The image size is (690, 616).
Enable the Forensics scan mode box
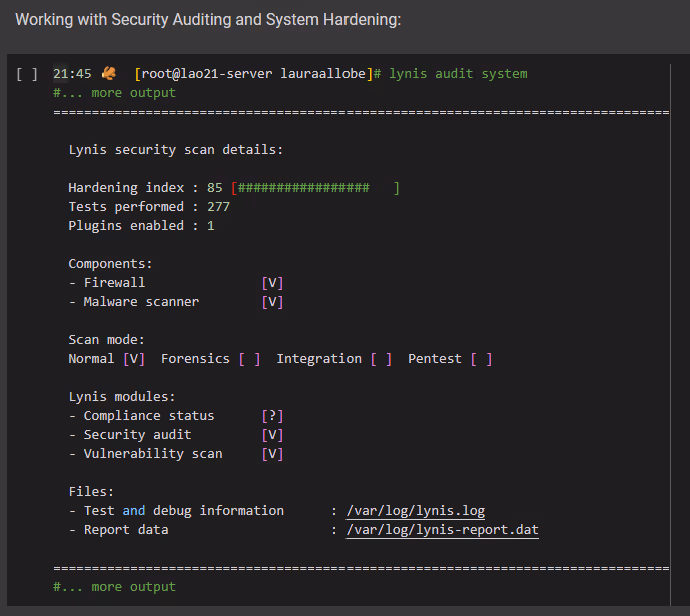point(249,359)
